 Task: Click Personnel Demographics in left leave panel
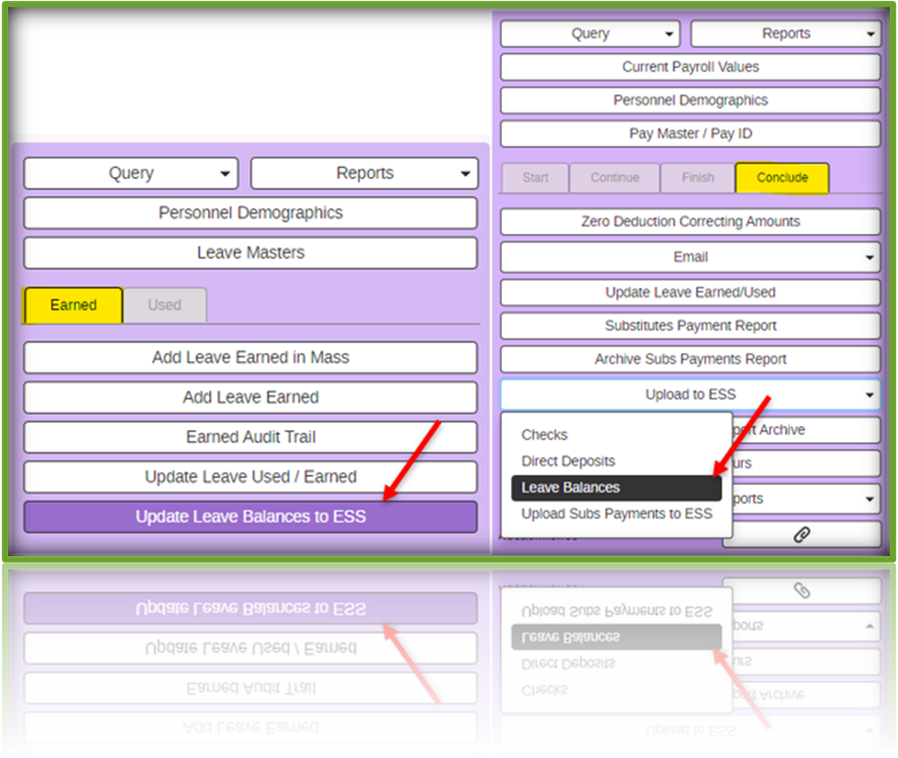[250, 213]
